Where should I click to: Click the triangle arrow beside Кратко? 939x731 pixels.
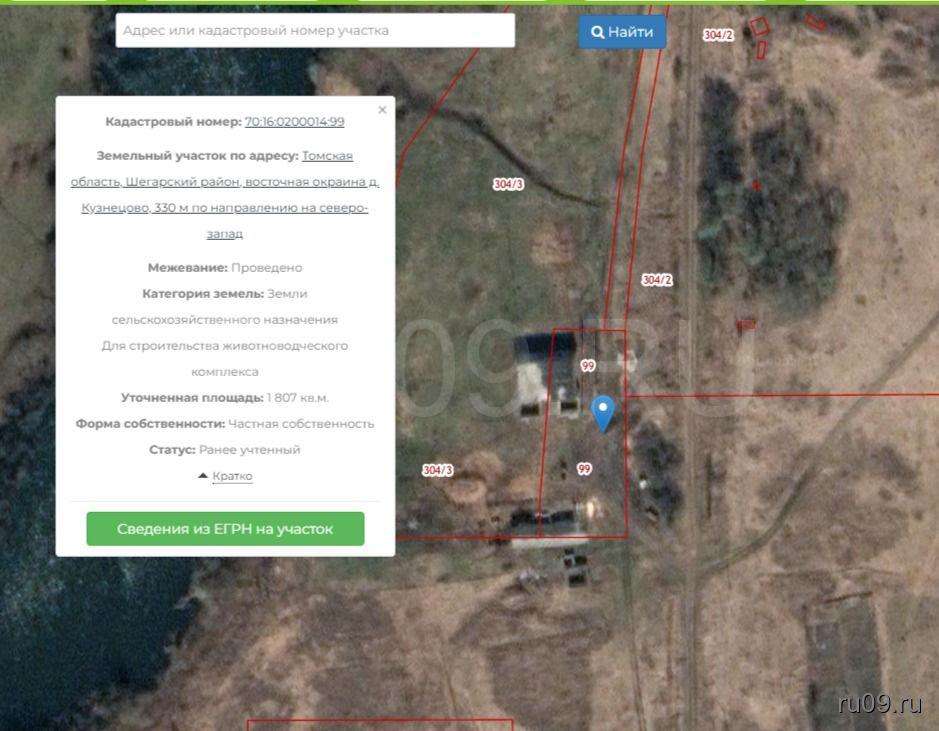[x=203, y=476]
